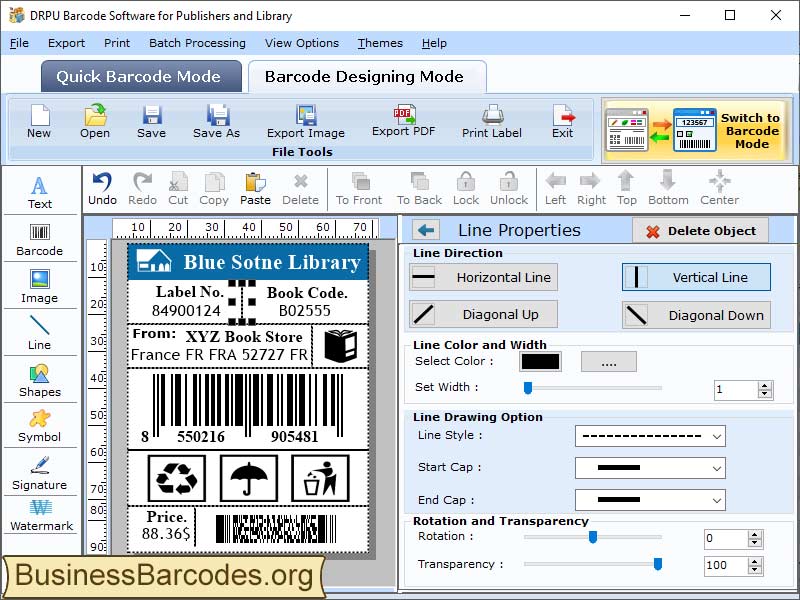The height and width of the screenshot is (600, 800).
Task: Open the Batch Processing menu
Action: pos(197,43)
